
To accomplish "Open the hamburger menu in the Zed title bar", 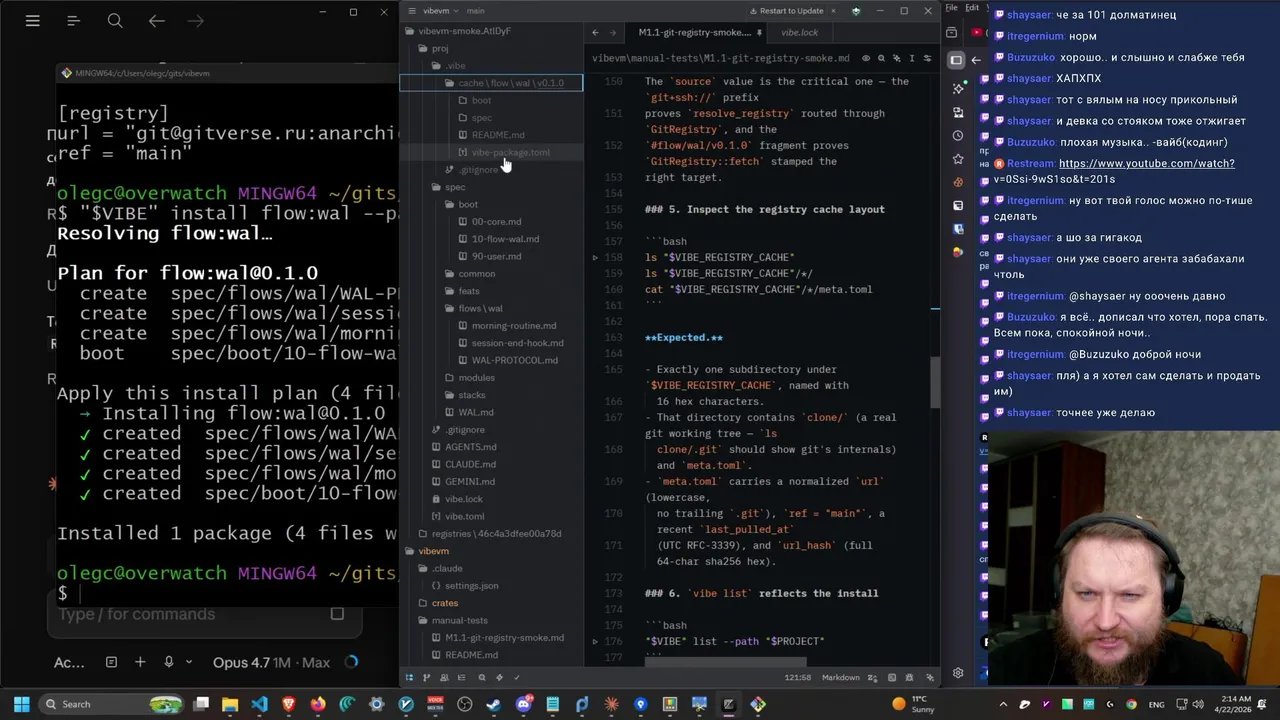I will coord(412,11).
